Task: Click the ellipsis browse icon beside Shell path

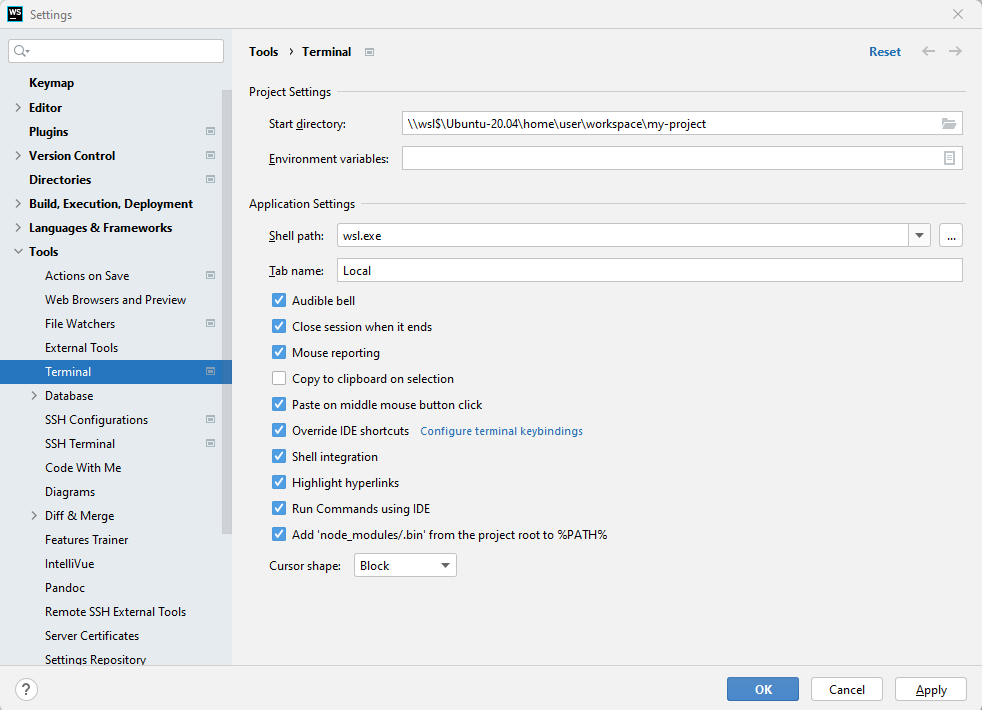Action: tap(950, 235)
